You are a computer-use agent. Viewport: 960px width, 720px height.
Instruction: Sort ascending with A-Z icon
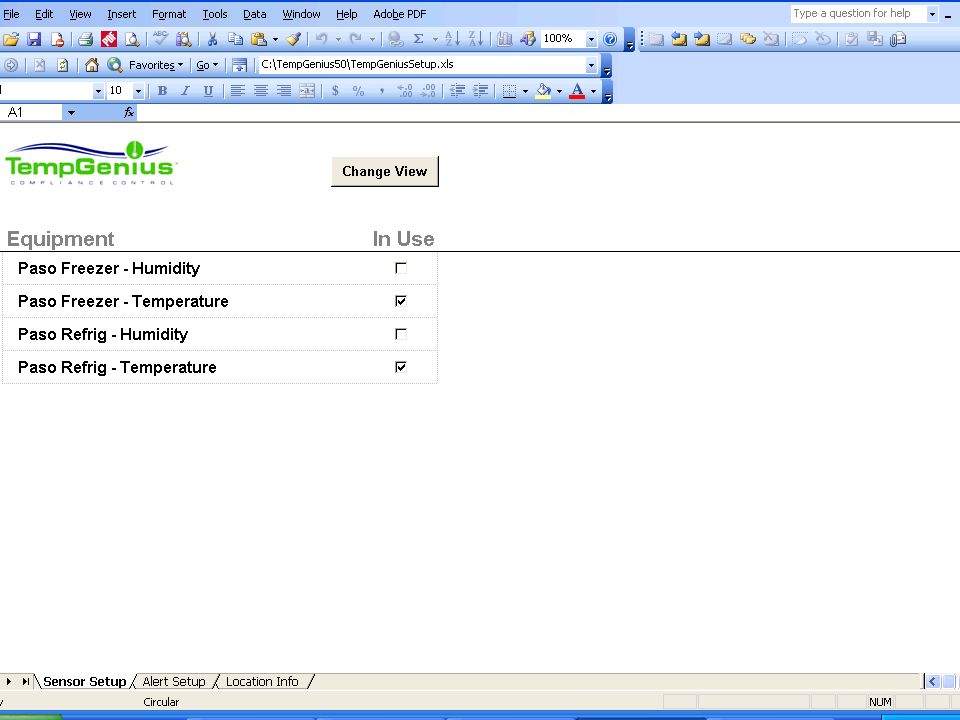(452, 39)
